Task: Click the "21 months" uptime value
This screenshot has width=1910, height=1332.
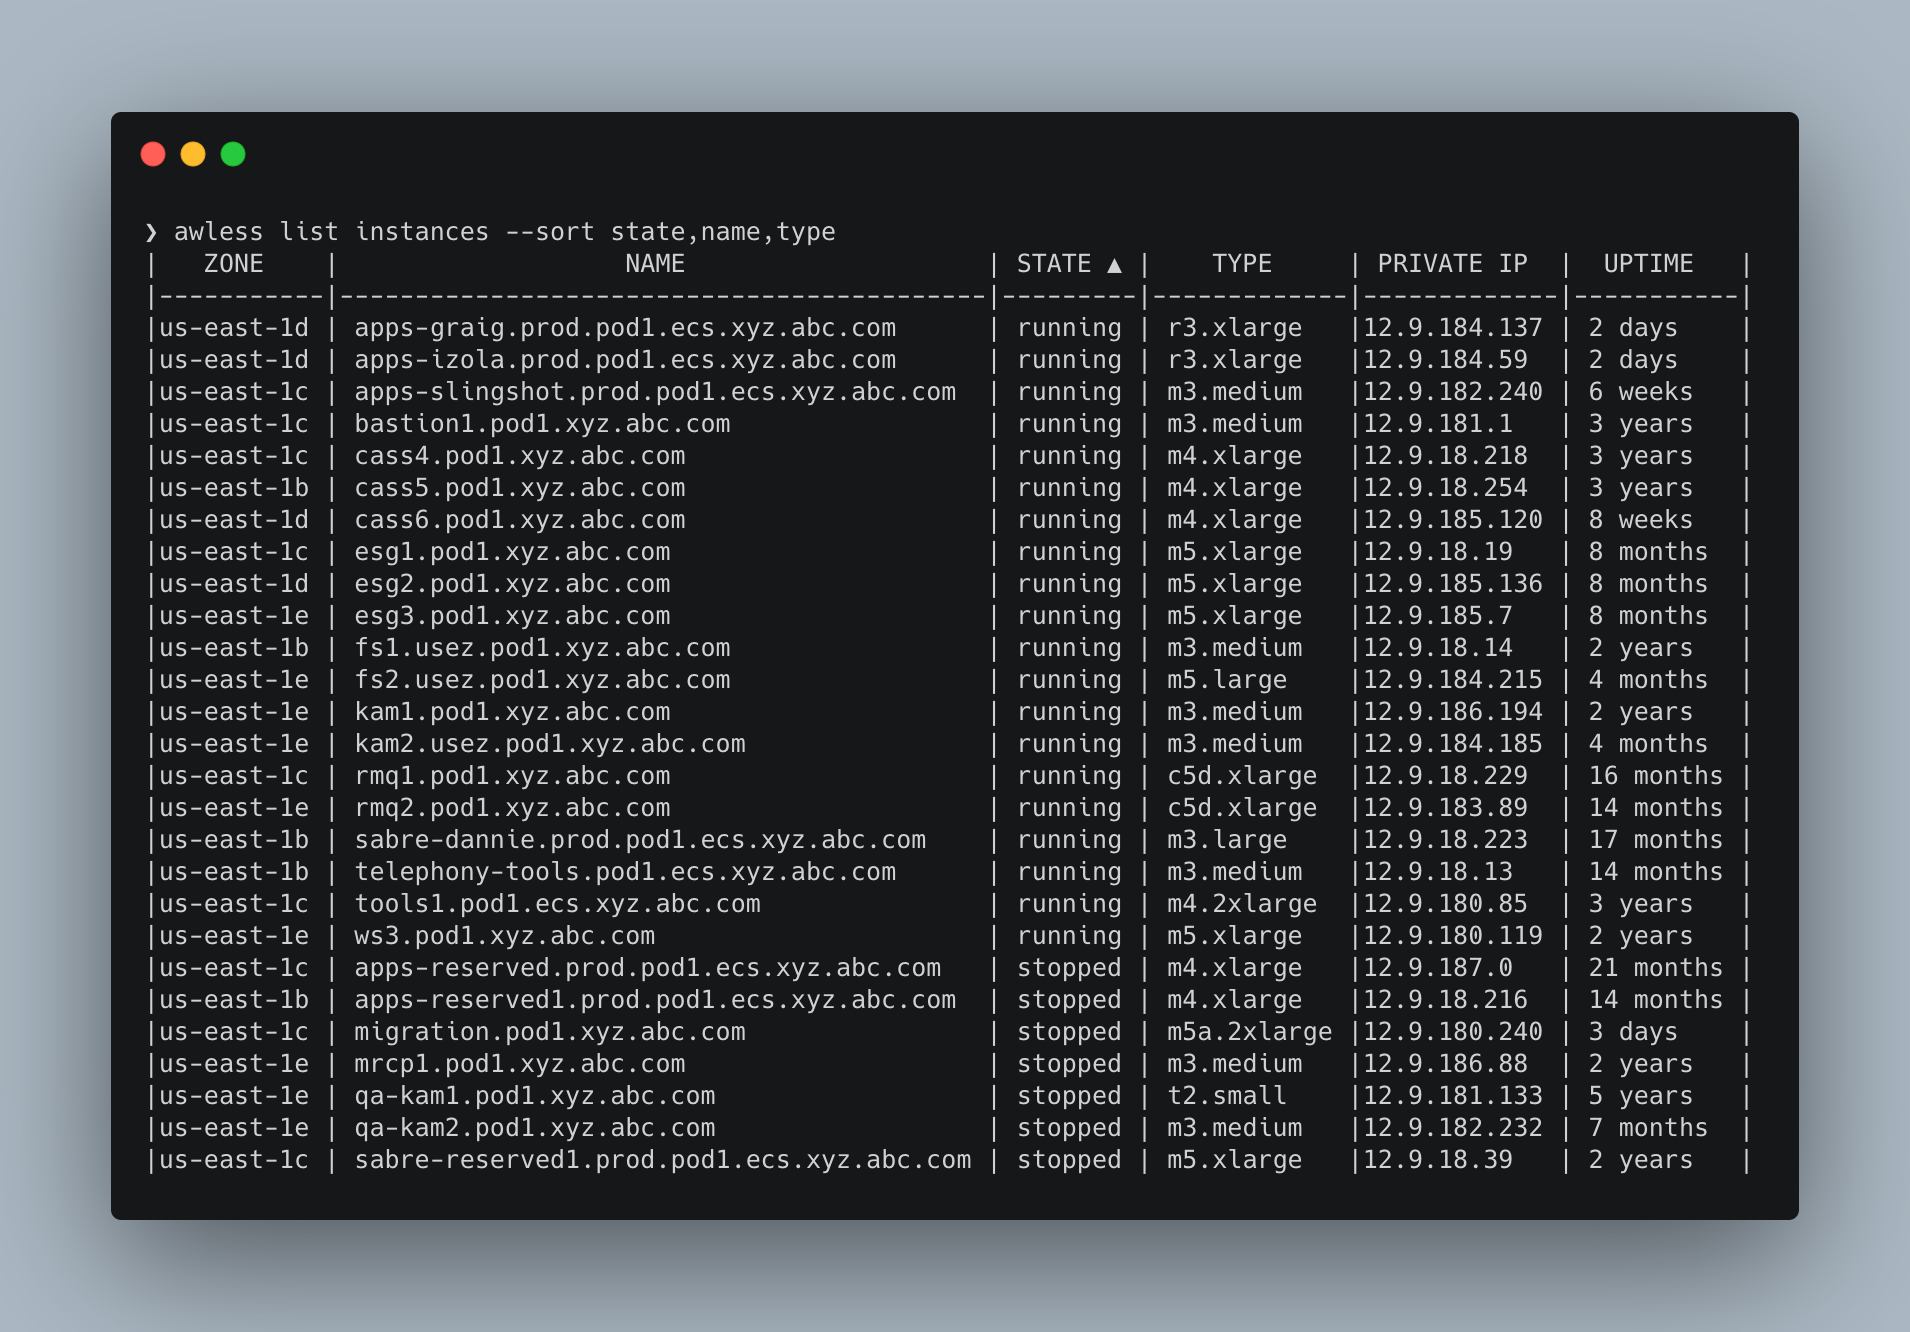Action: [1655, 968]
